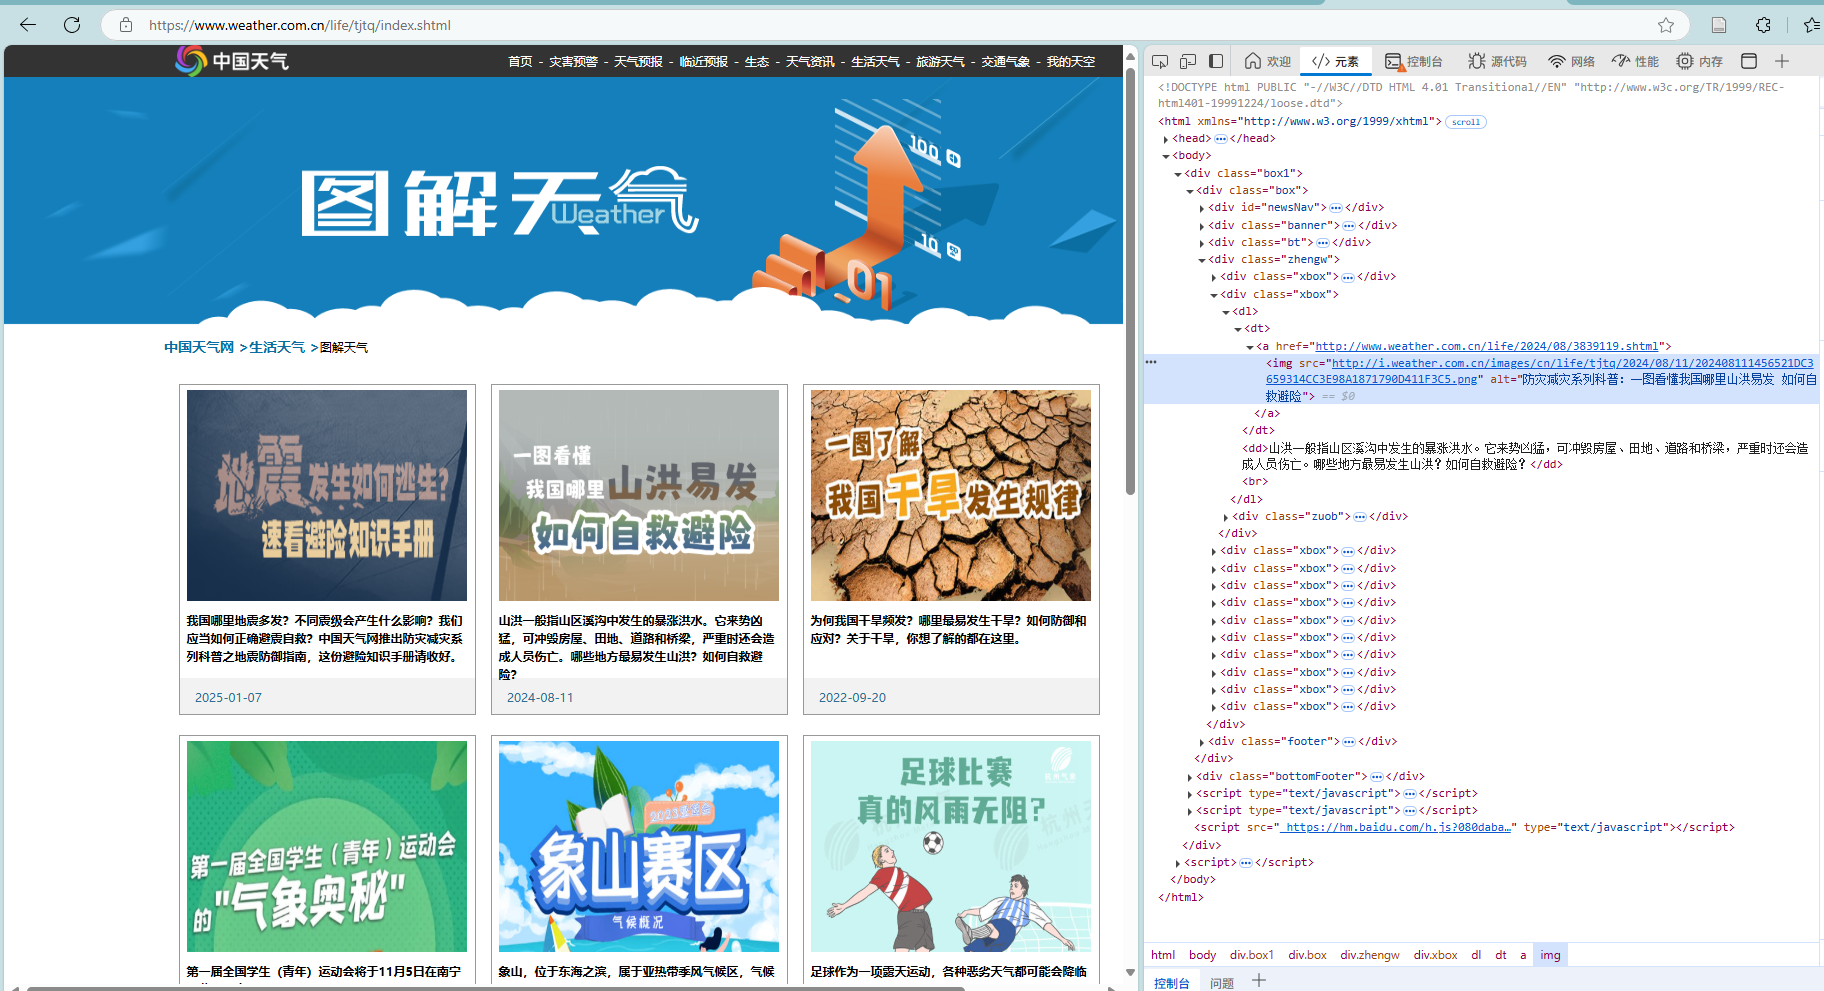The height and width of the screenshot is (991, 1824).
Task: Click the webpage horizontal scrollbar at bottom
Action: pos(495,988)
